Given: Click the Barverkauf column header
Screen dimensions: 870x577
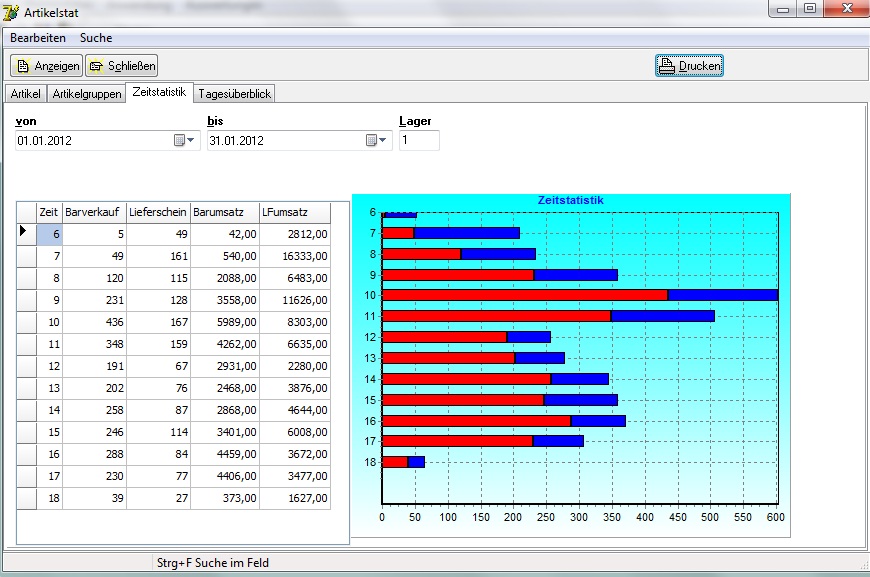Looking at the screenshot, I should (x=94, y=212).
